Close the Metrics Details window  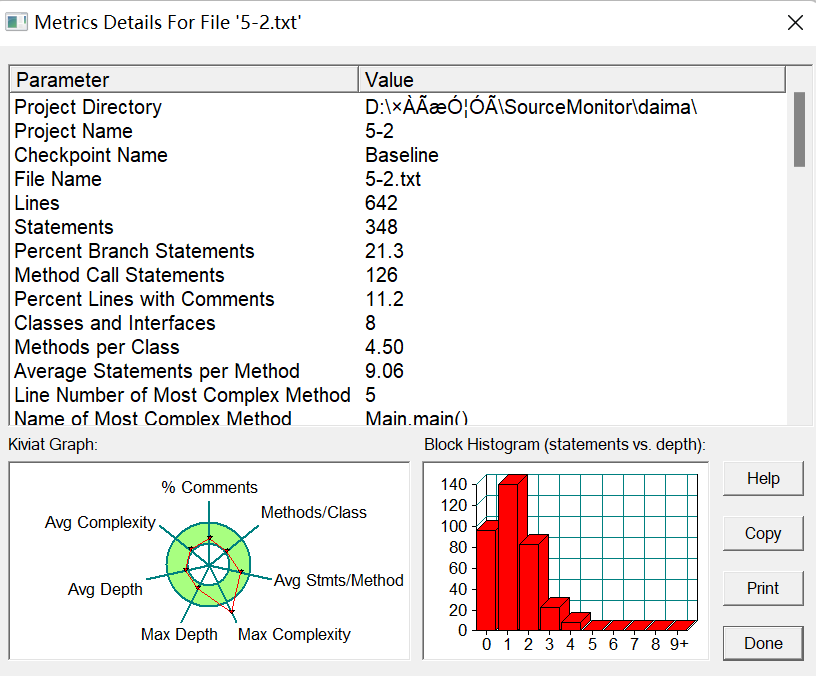tap(795, 22)
